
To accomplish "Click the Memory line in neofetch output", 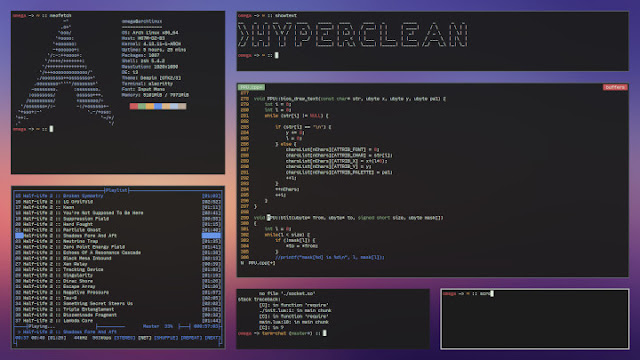I will tap(155, 95).
